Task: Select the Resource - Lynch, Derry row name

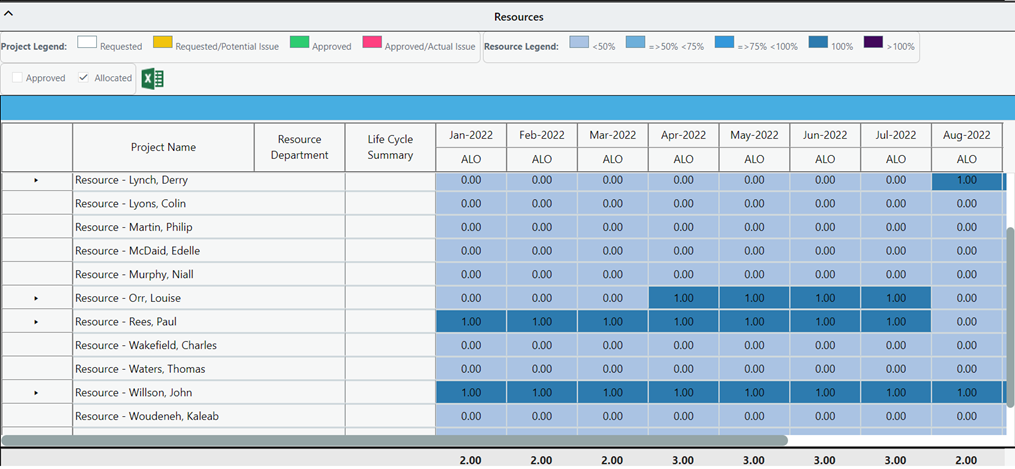Action: point(131,180)
